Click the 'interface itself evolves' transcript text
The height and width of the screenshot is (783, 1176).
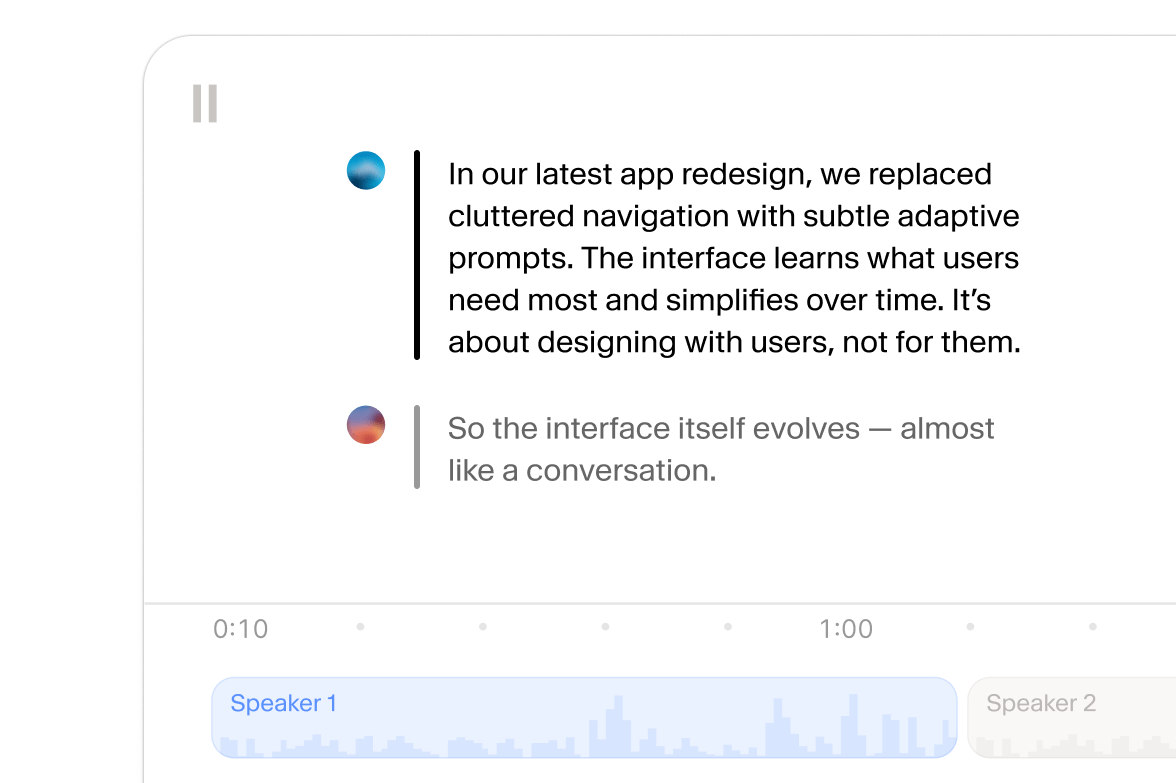pos(720,449)
